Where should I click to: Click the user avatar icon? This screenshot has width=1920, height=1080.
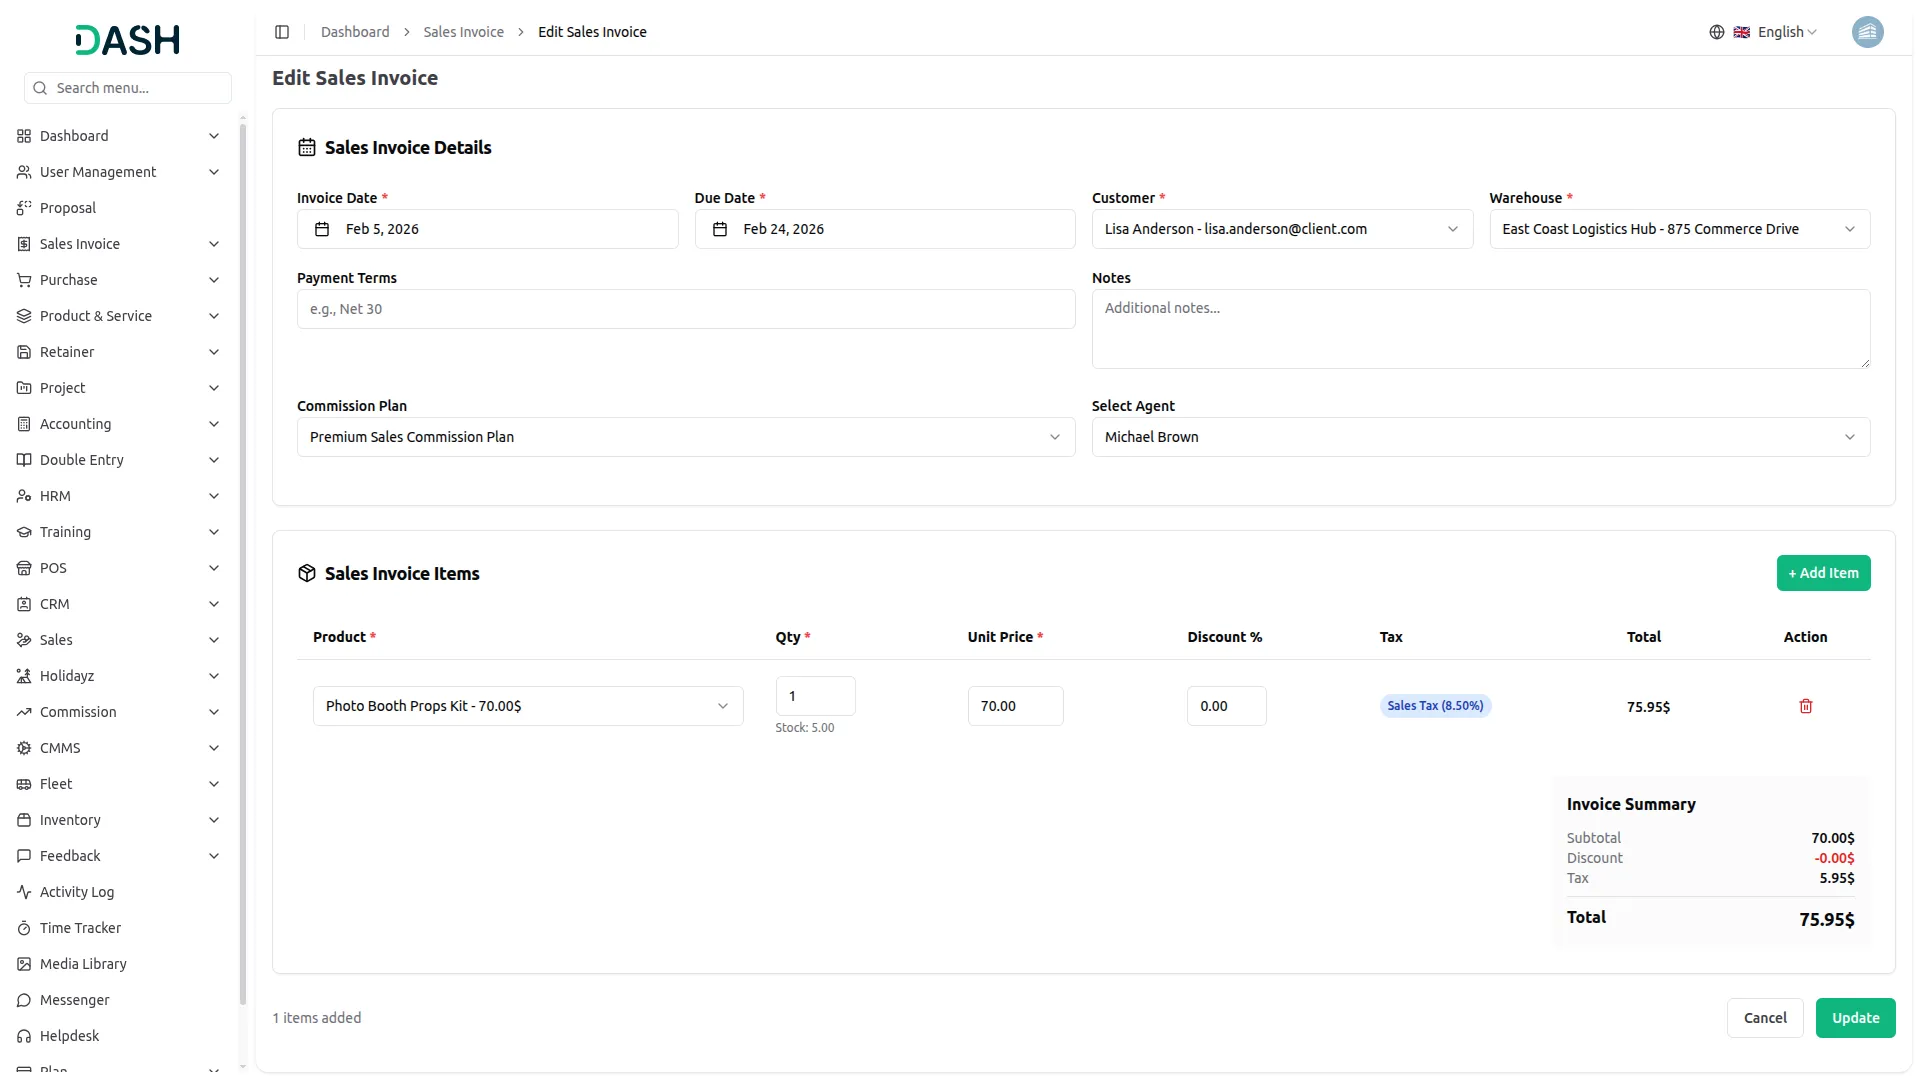coord(1867,32)
